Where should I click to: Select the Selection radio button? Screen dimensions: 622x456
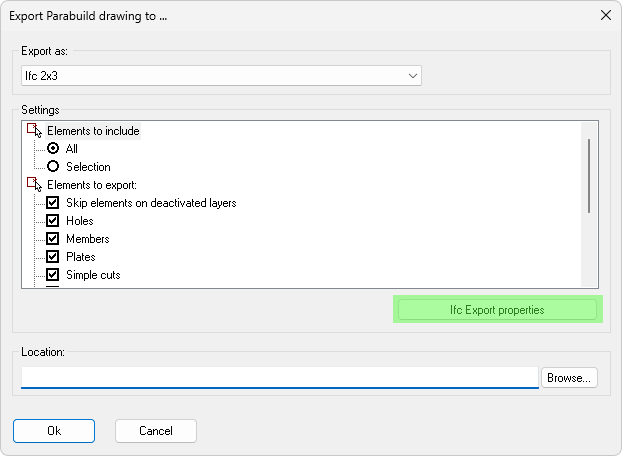tap(53, 166)
